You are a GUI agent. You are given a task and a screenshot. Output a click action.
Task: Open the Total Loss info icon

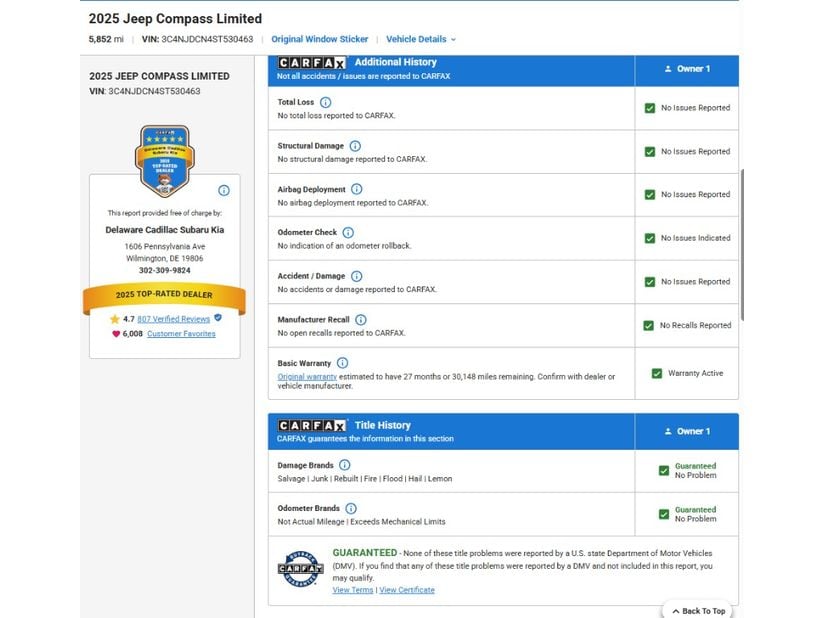325,102
